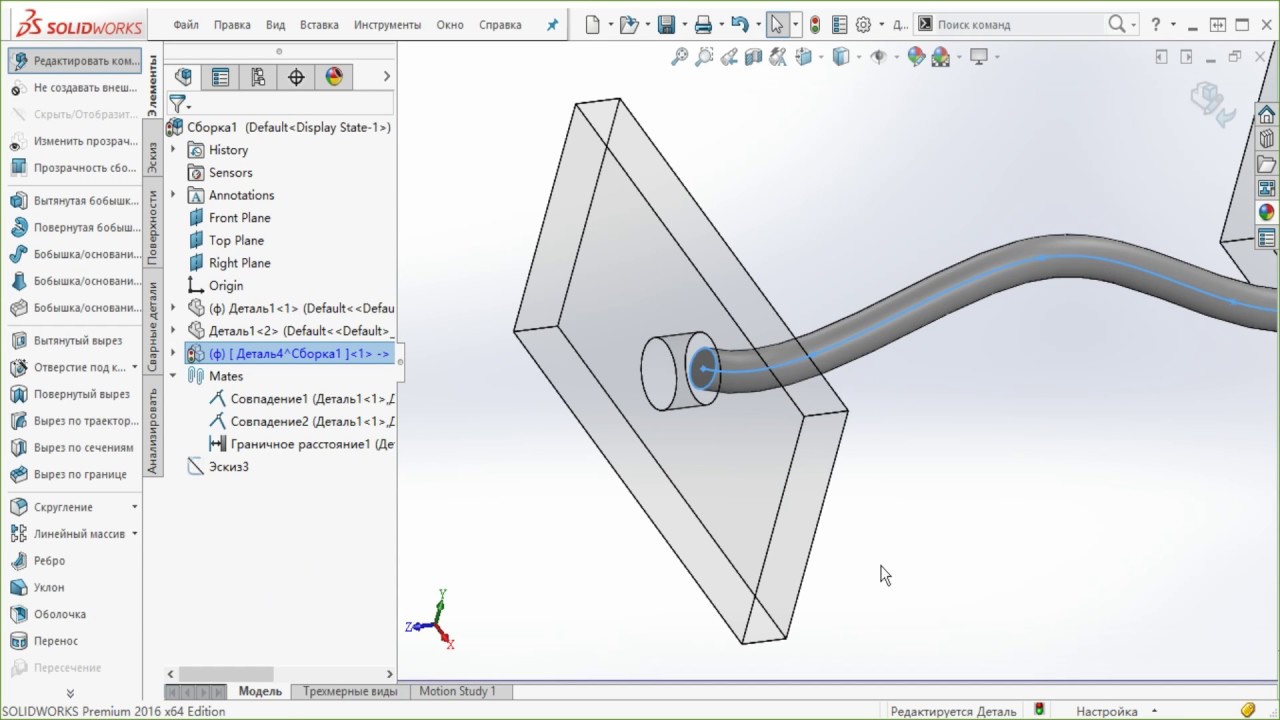
Task: Click the Print icon
Action: pyautogui.click(x=703, y=25)
